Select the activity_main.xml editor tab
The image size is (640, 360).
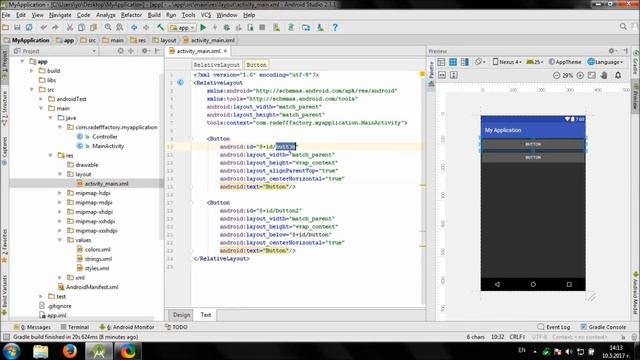(x=198, y=51)
